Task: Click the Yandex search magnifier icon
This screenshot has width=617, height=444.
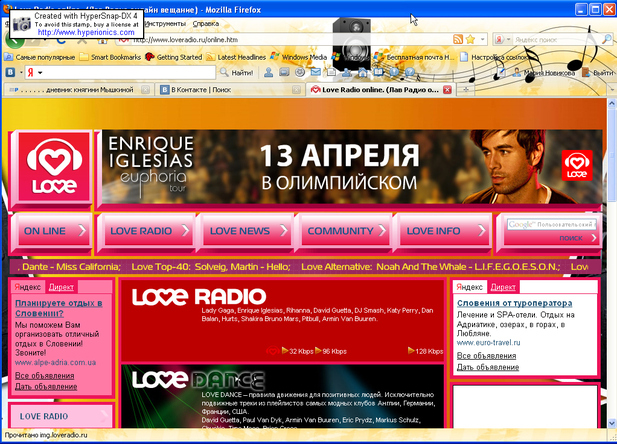Action: click(607, 39)
